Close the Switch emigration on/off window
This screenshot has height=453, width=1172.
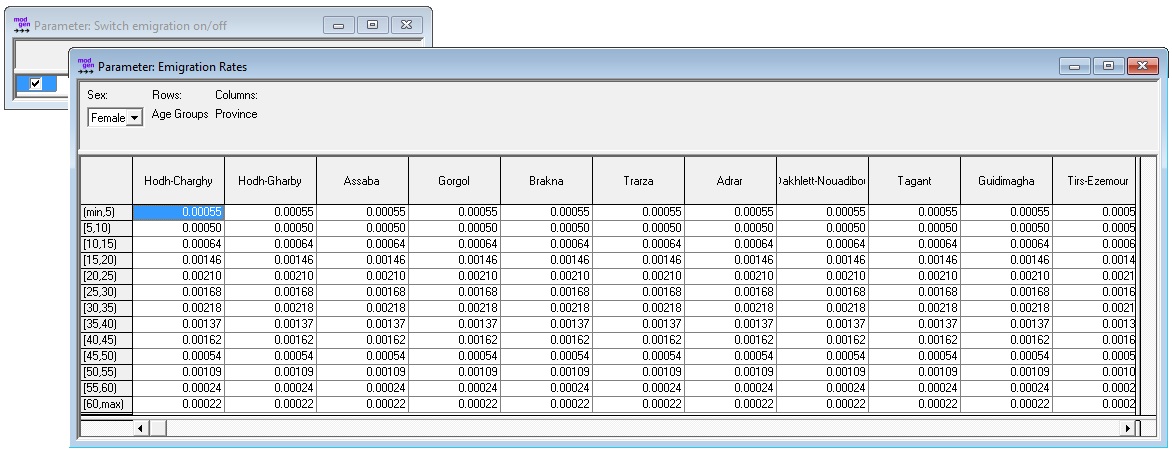(x=403, y=23)
